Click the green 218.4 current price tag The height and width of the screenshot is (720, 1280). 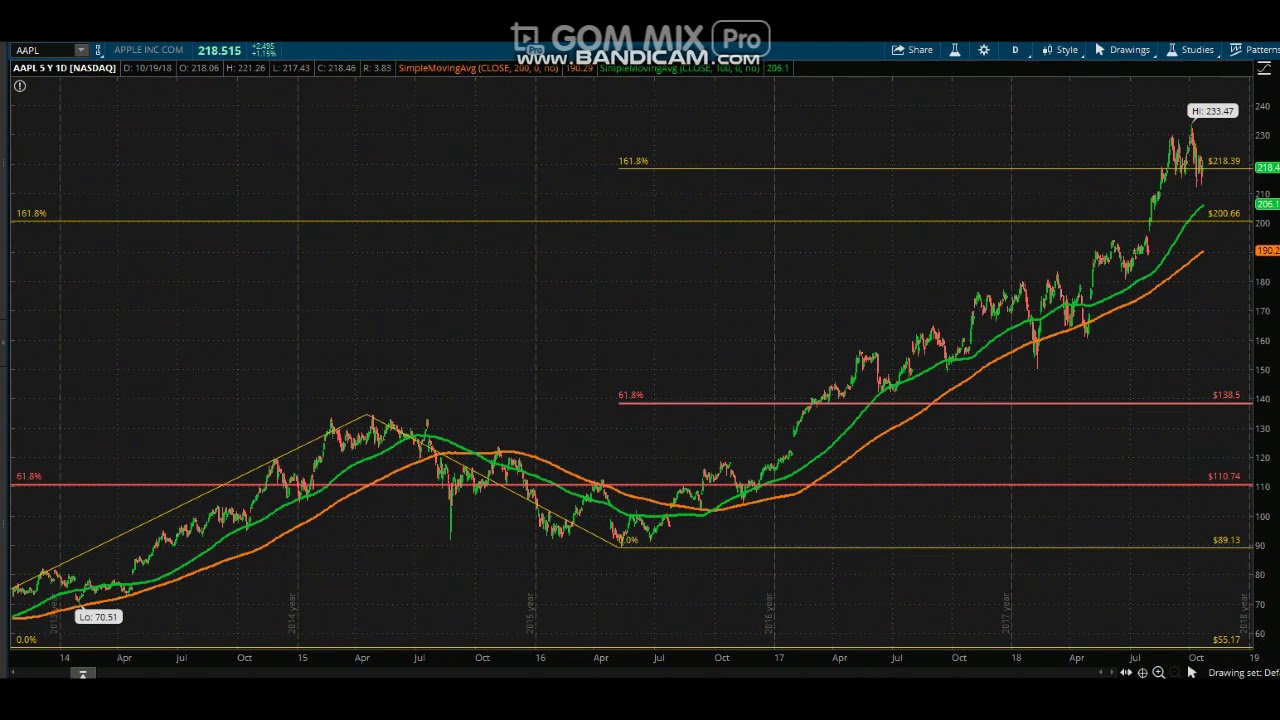[x=1267, y=168]
